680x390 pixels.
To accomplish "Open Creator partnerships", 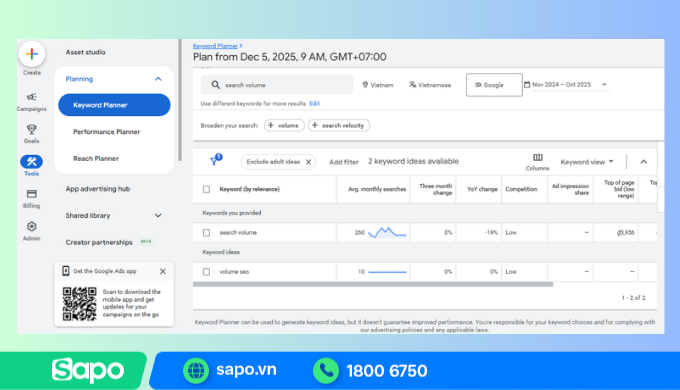I will coord(99,243).
